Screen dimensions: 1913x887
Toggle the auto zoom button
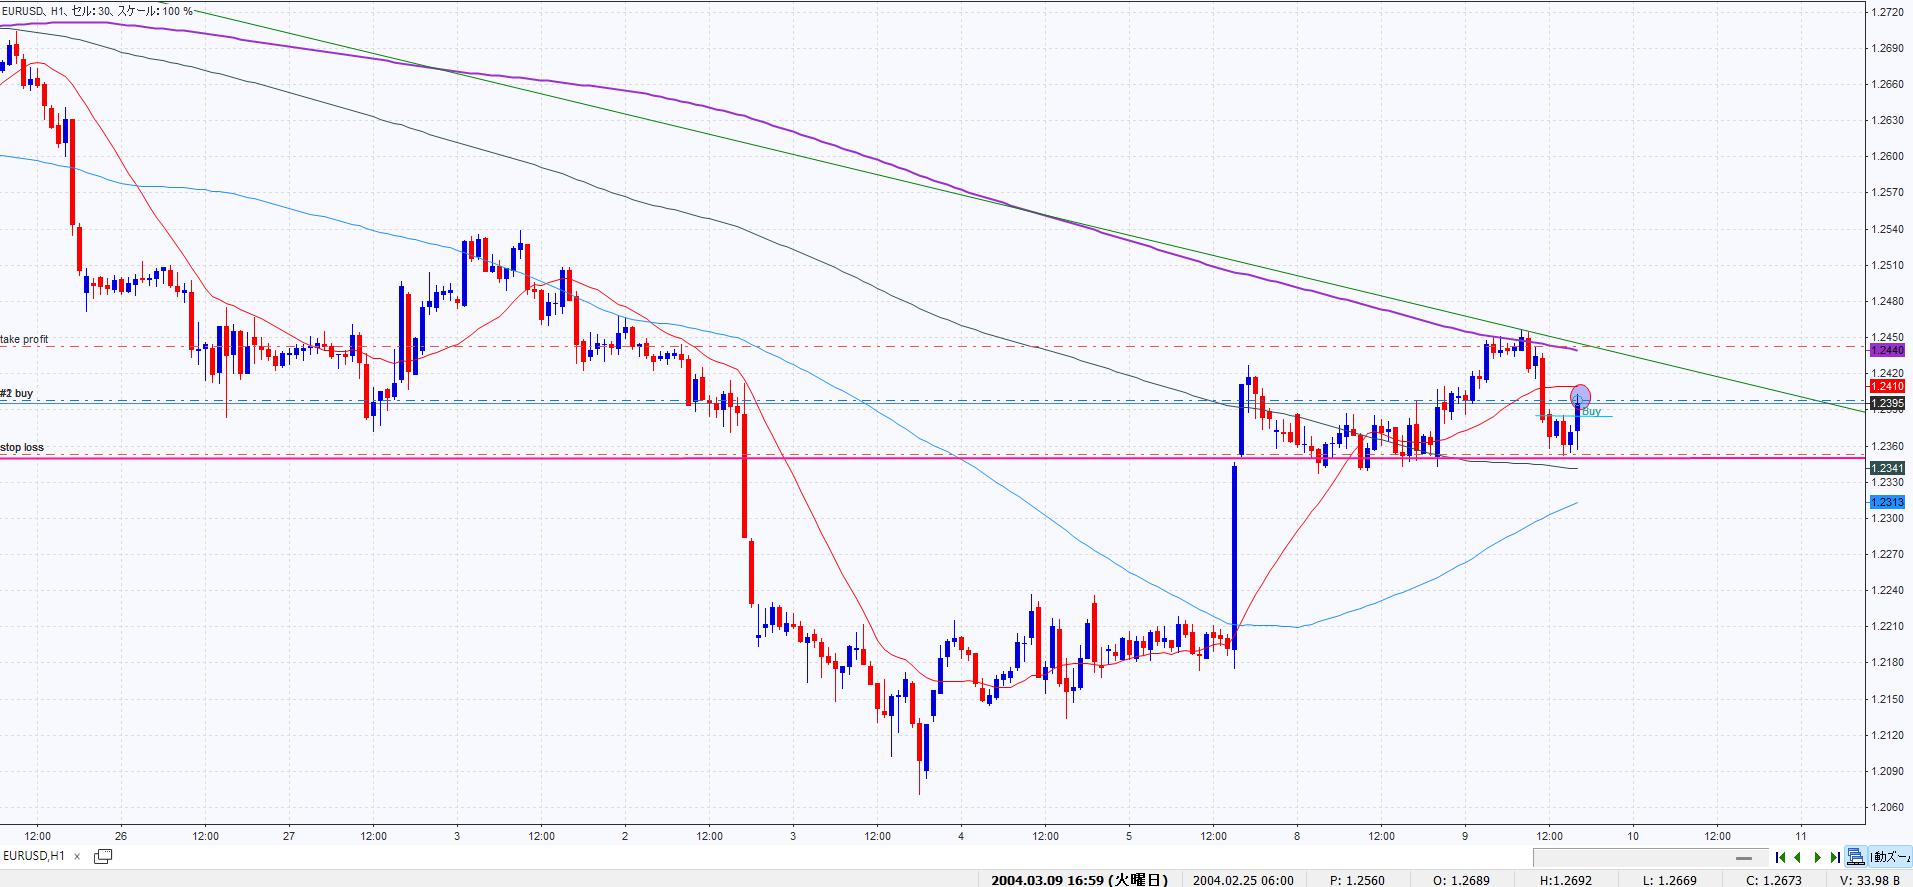tap(1891, 857)
